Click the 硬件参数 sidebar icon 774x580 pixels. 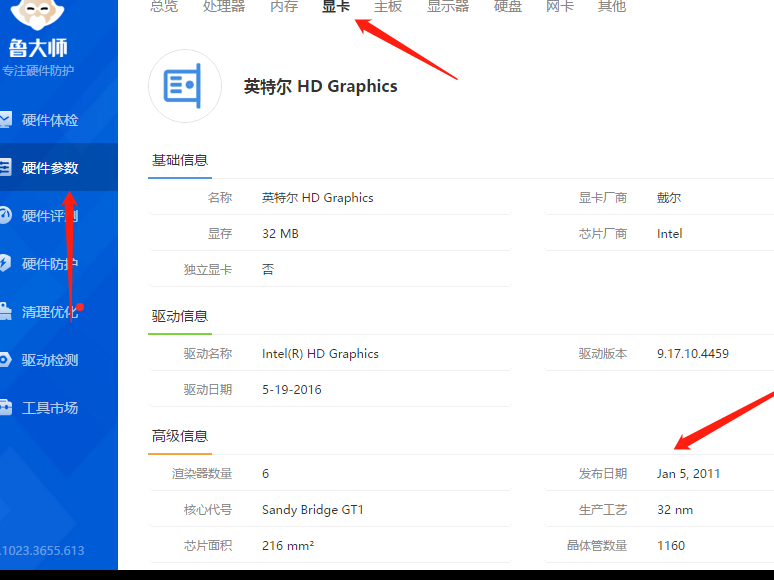click(x=5, y=167)
